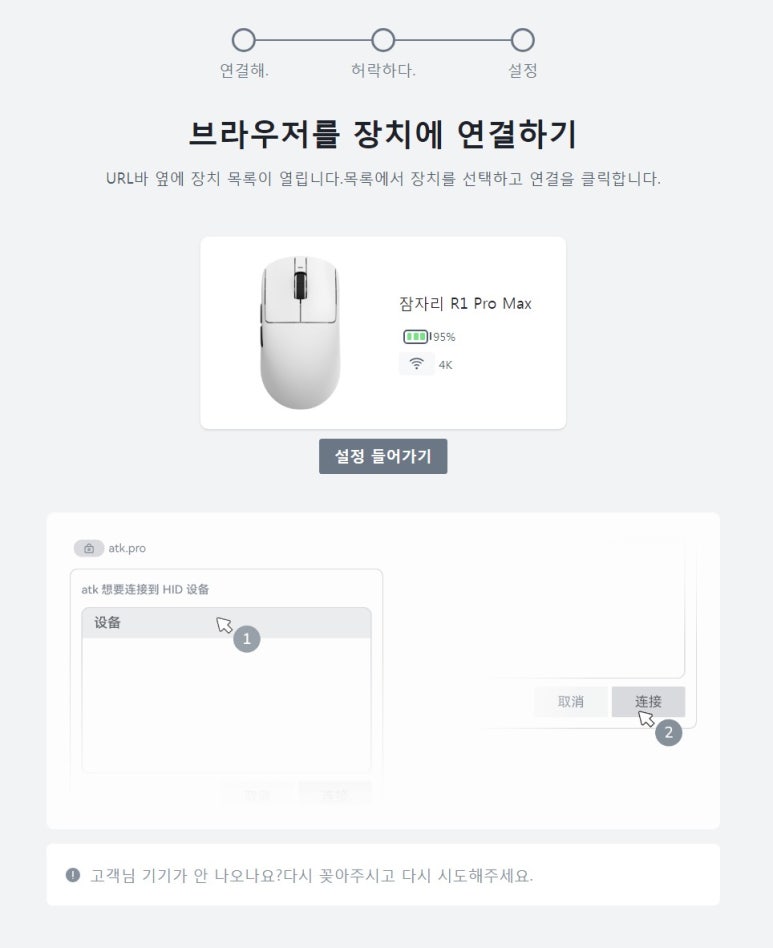The width and height of the screenshot is (773, 948).
Task: Select the 설정 step circle
Action: coord(521,42)
